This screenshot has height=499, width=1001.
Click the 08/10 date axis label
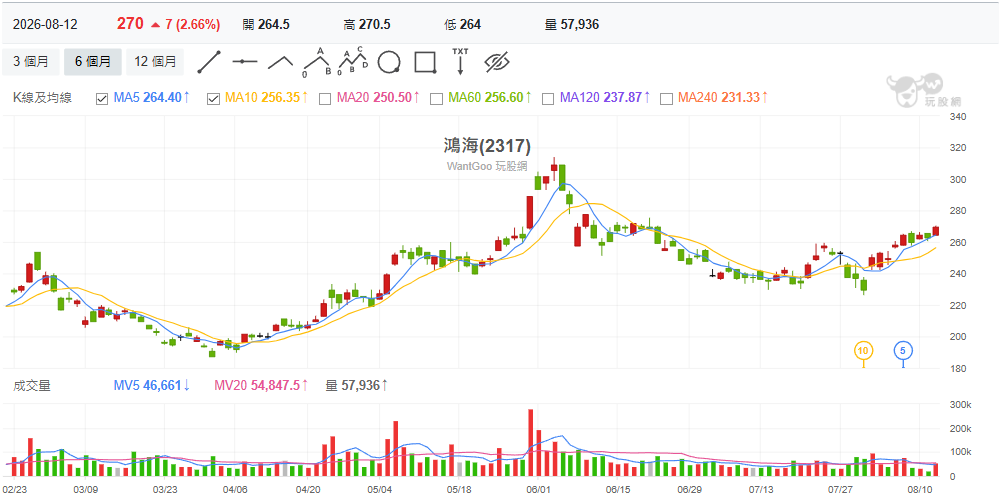coord(919,489)
